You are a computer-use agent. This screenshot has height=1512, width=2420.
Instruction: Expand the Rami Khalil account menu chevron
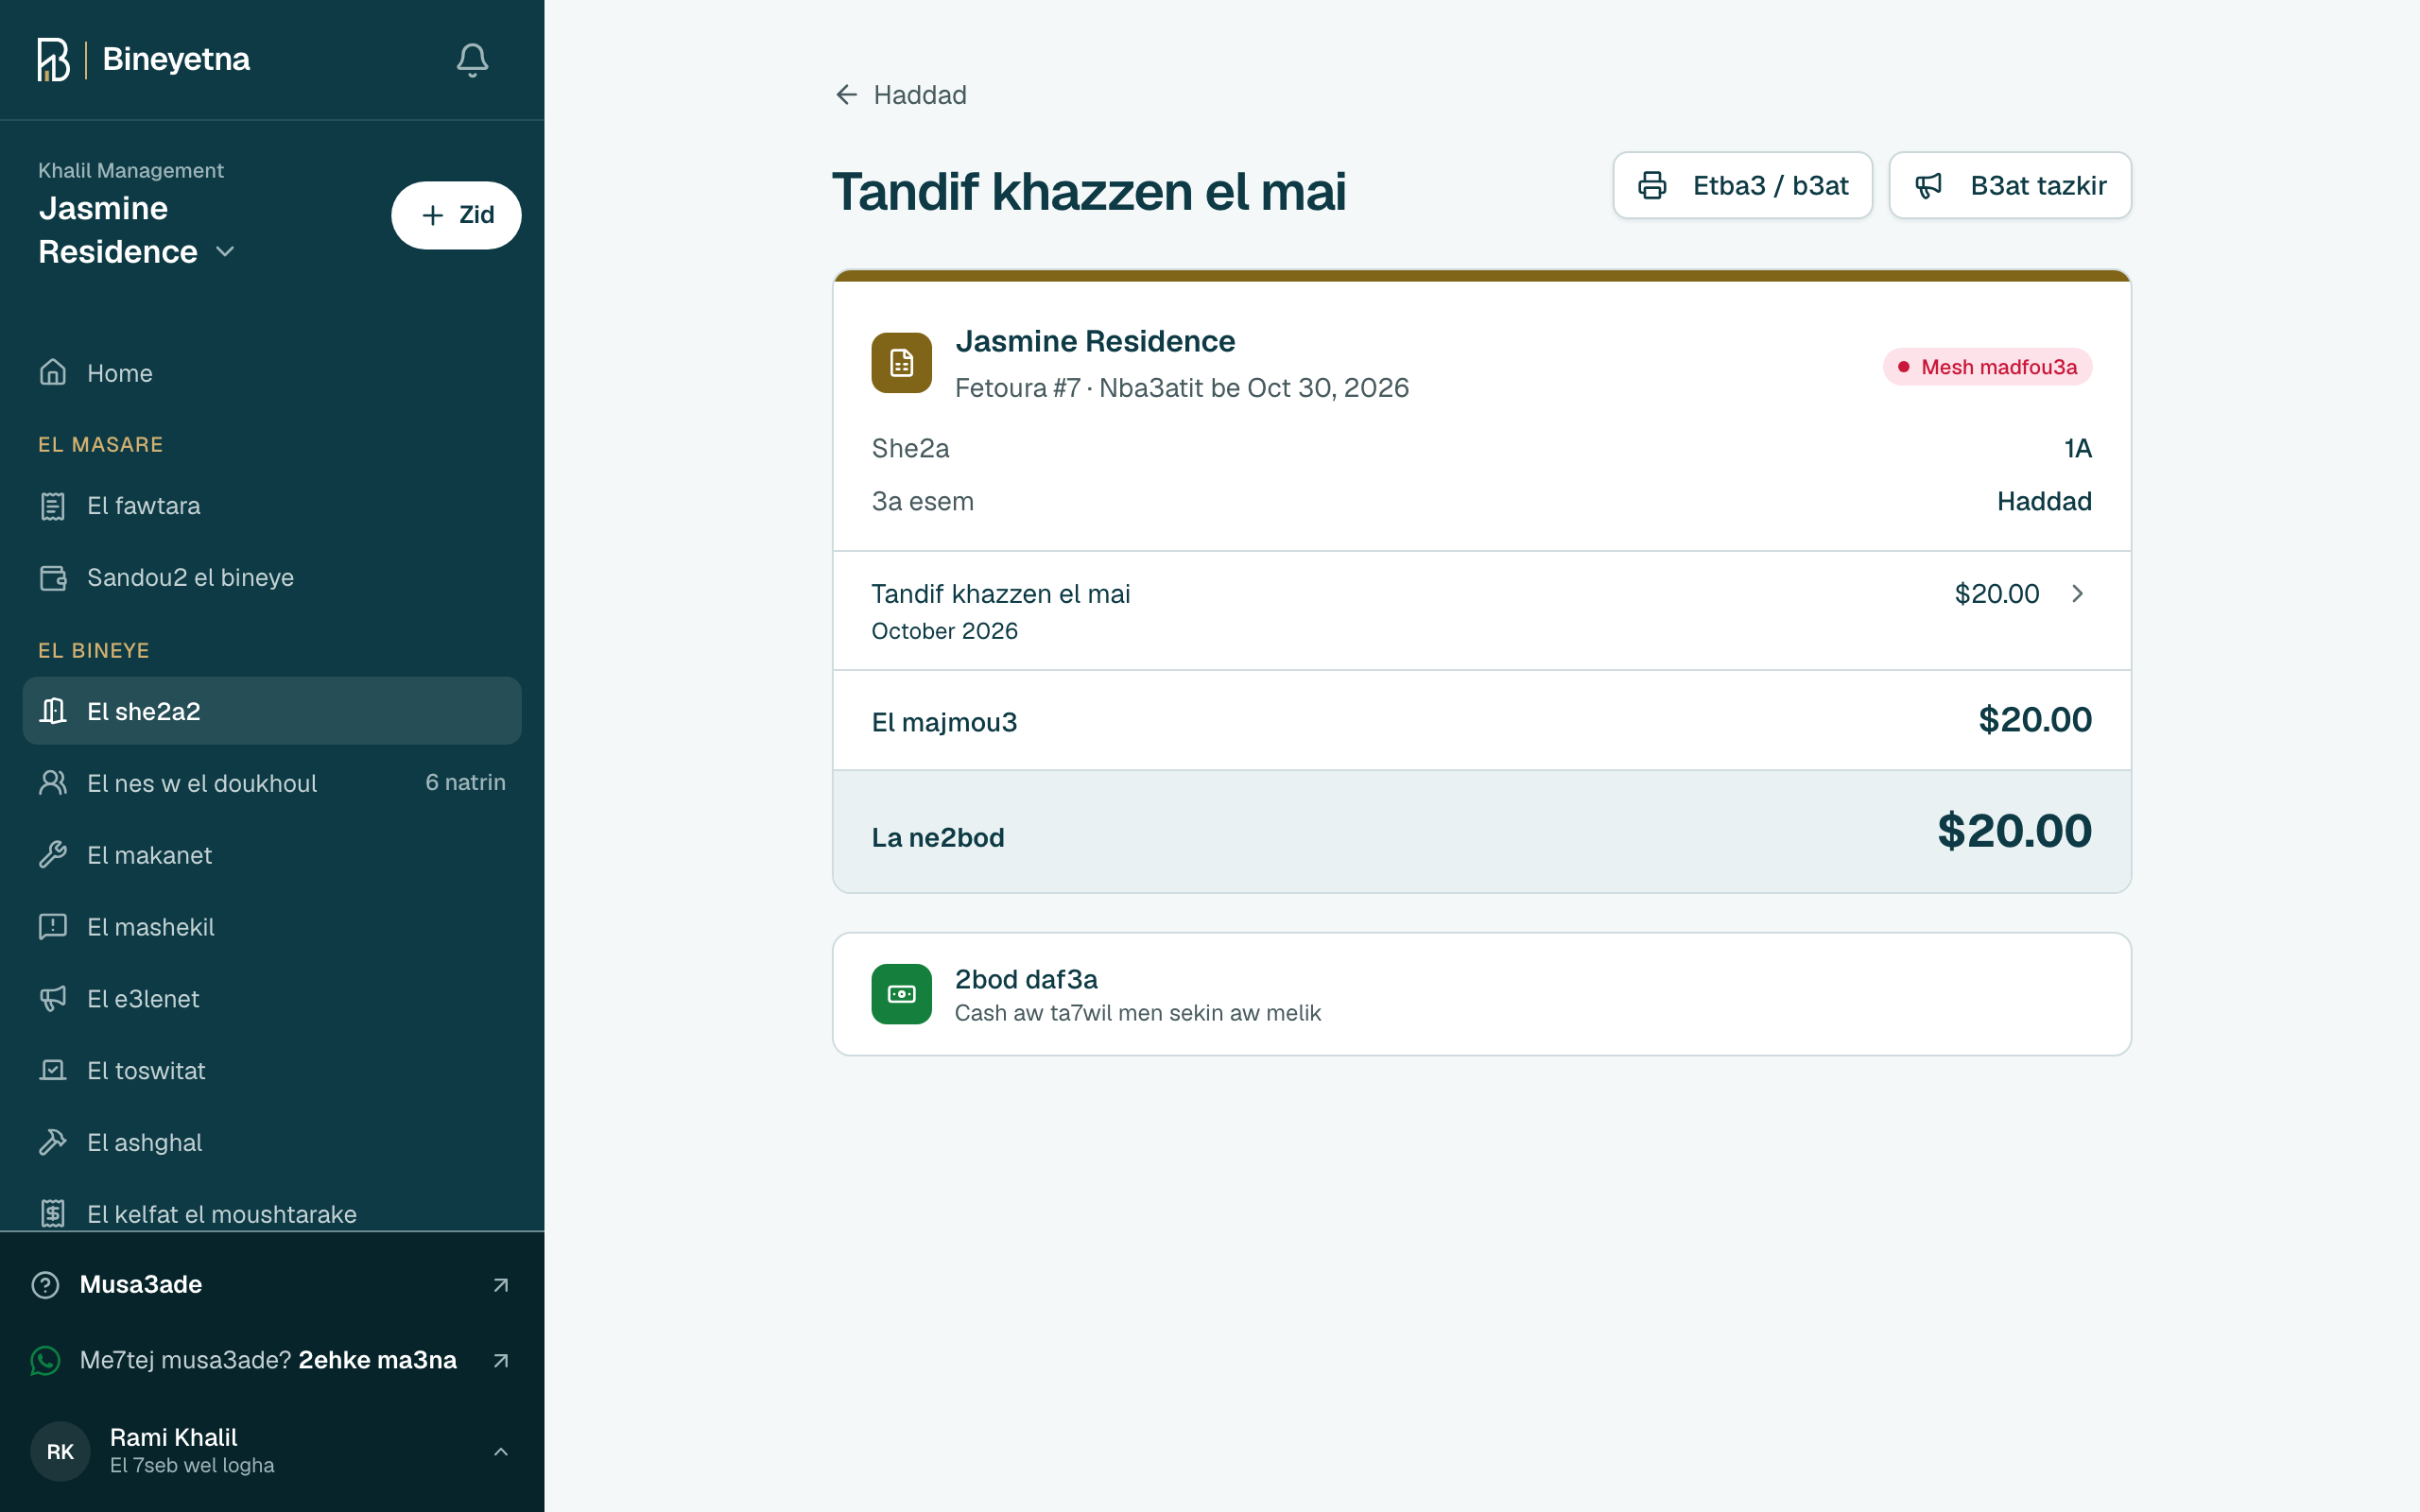pos(501,1451)
